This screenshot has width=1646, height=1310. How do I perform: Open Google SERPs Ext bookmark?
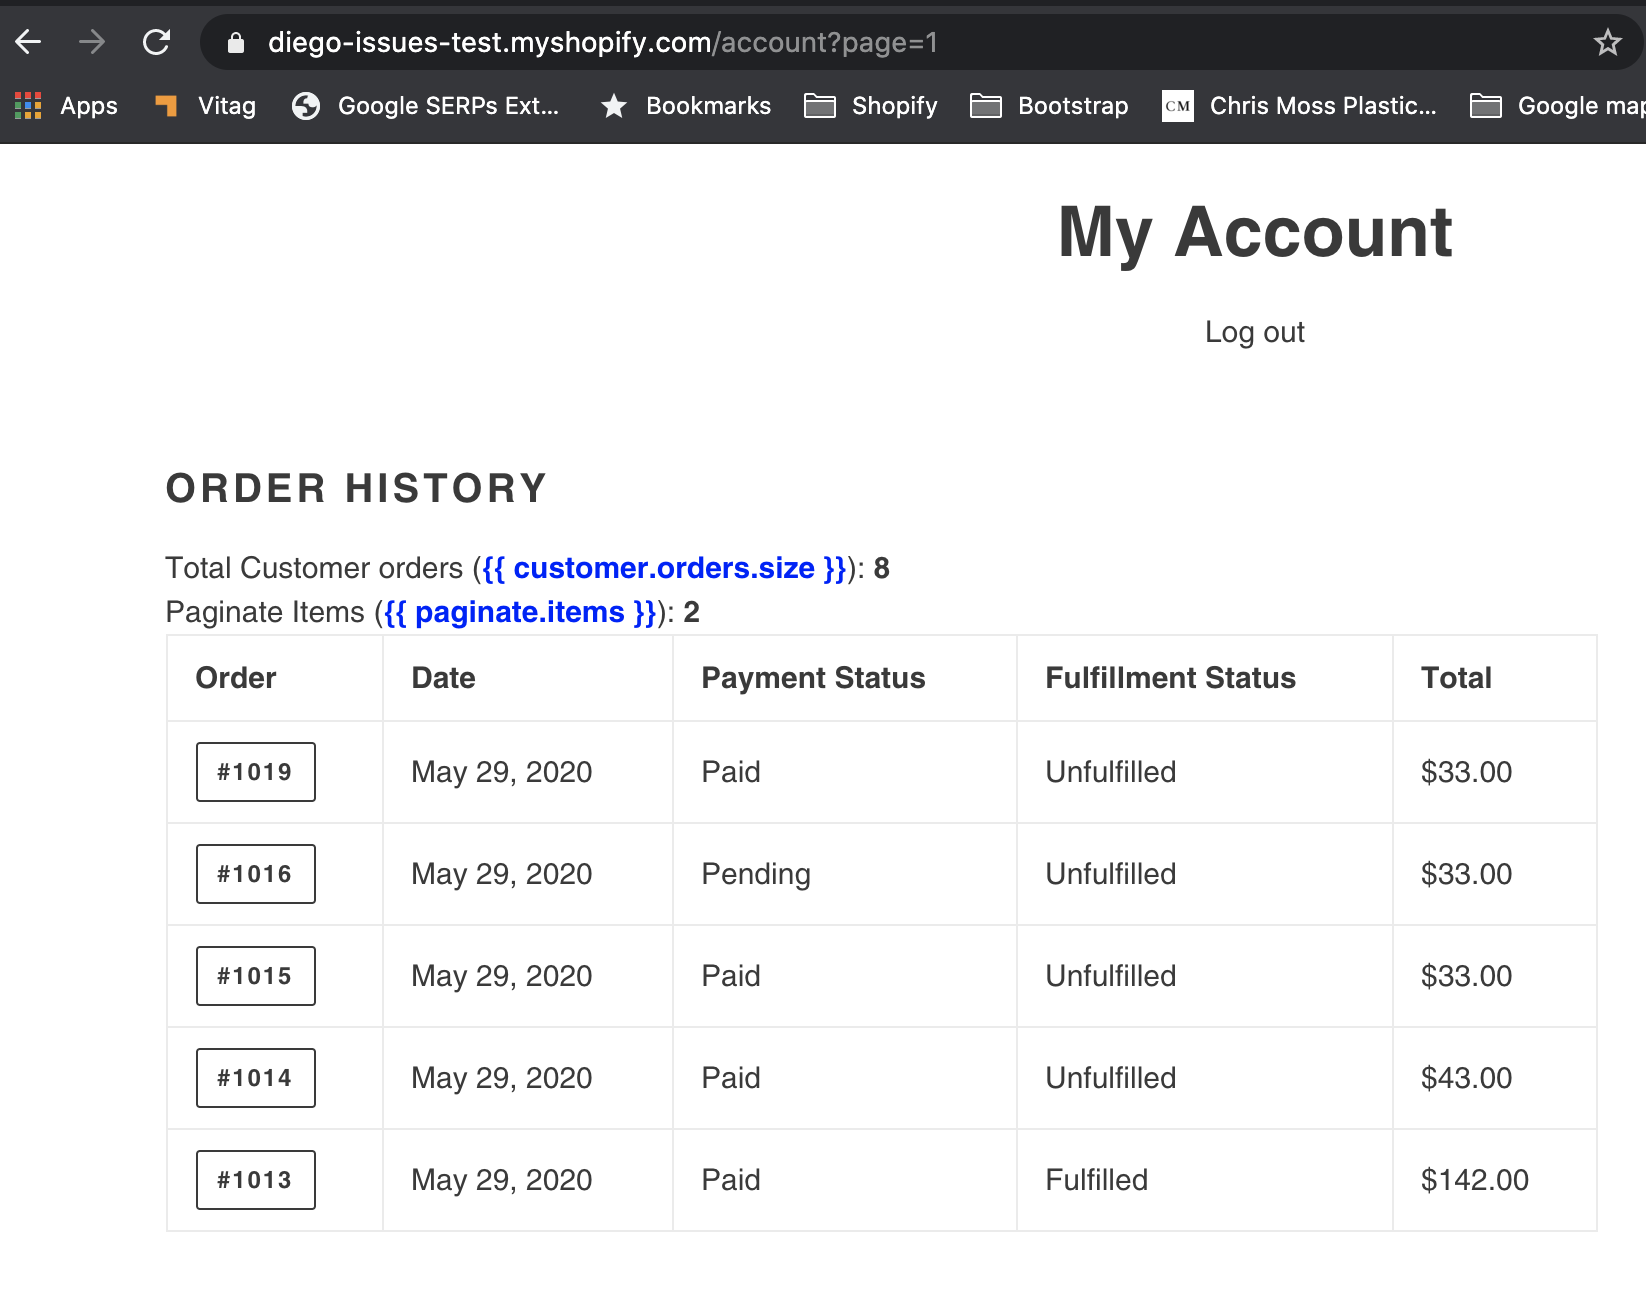pos(425,106)
